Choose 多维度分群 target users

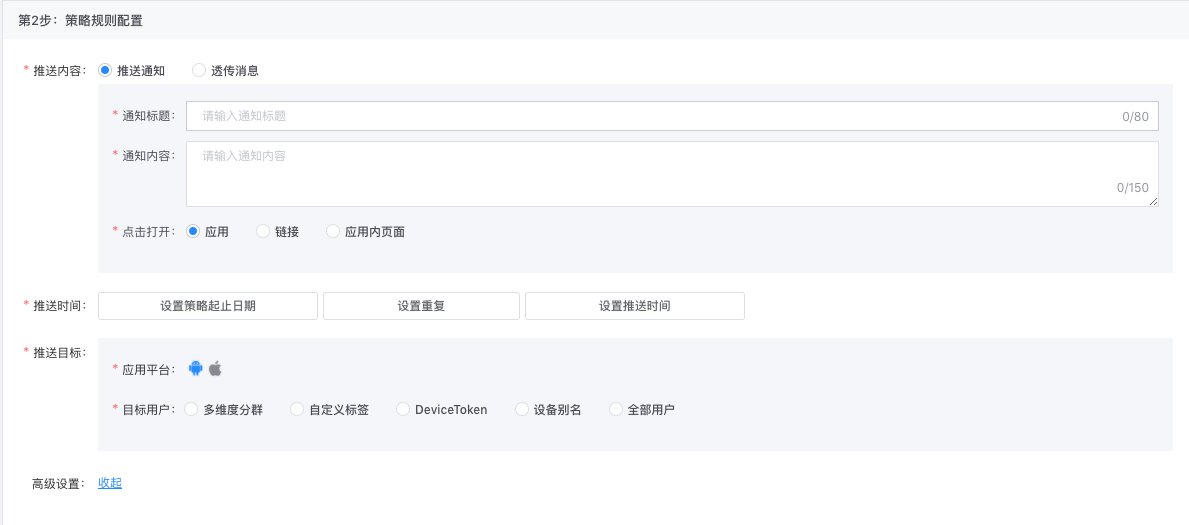click(191, 409)
